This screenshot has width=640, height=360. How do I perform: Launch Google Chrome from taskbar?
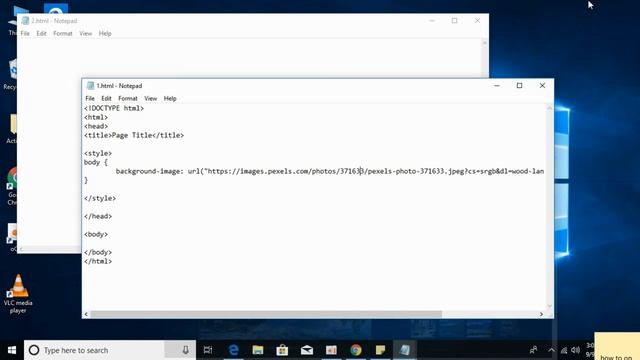tap(356, 350)
